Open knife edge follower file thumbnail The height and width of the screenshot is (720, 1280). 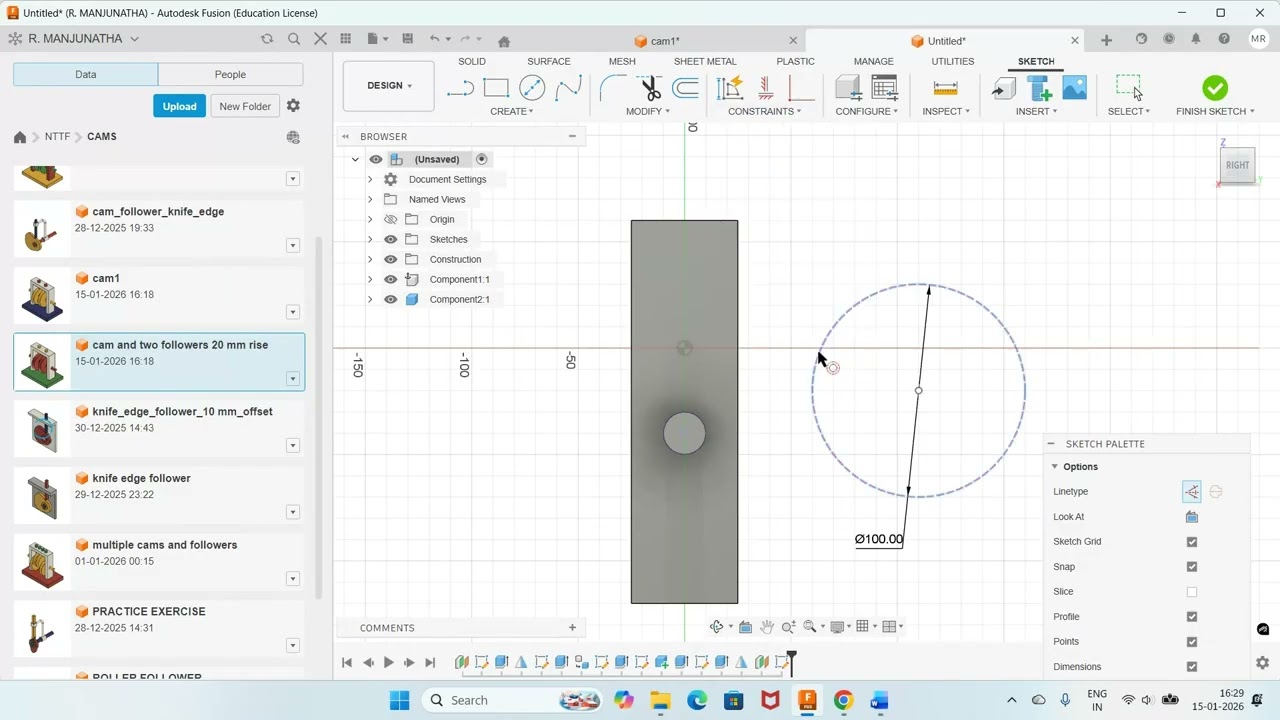coord(43,494)
